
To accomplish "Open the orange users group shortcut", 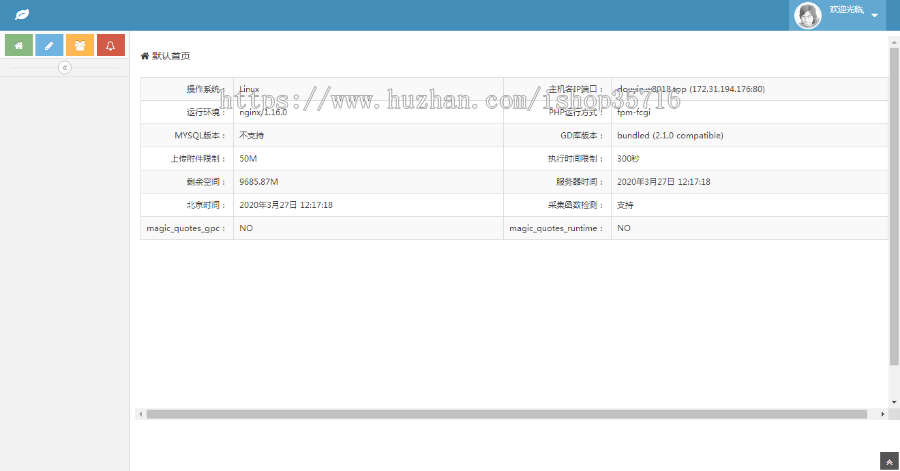I will 80,45.
